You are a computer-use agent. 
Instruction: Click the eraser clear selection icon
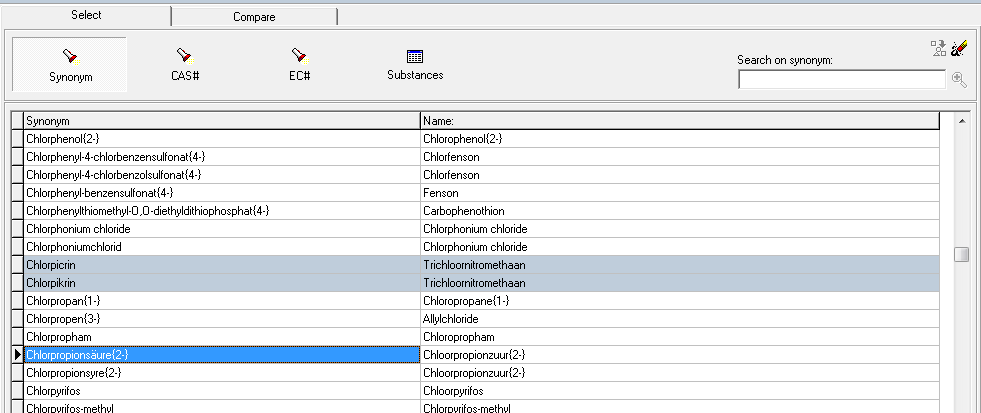960,48
